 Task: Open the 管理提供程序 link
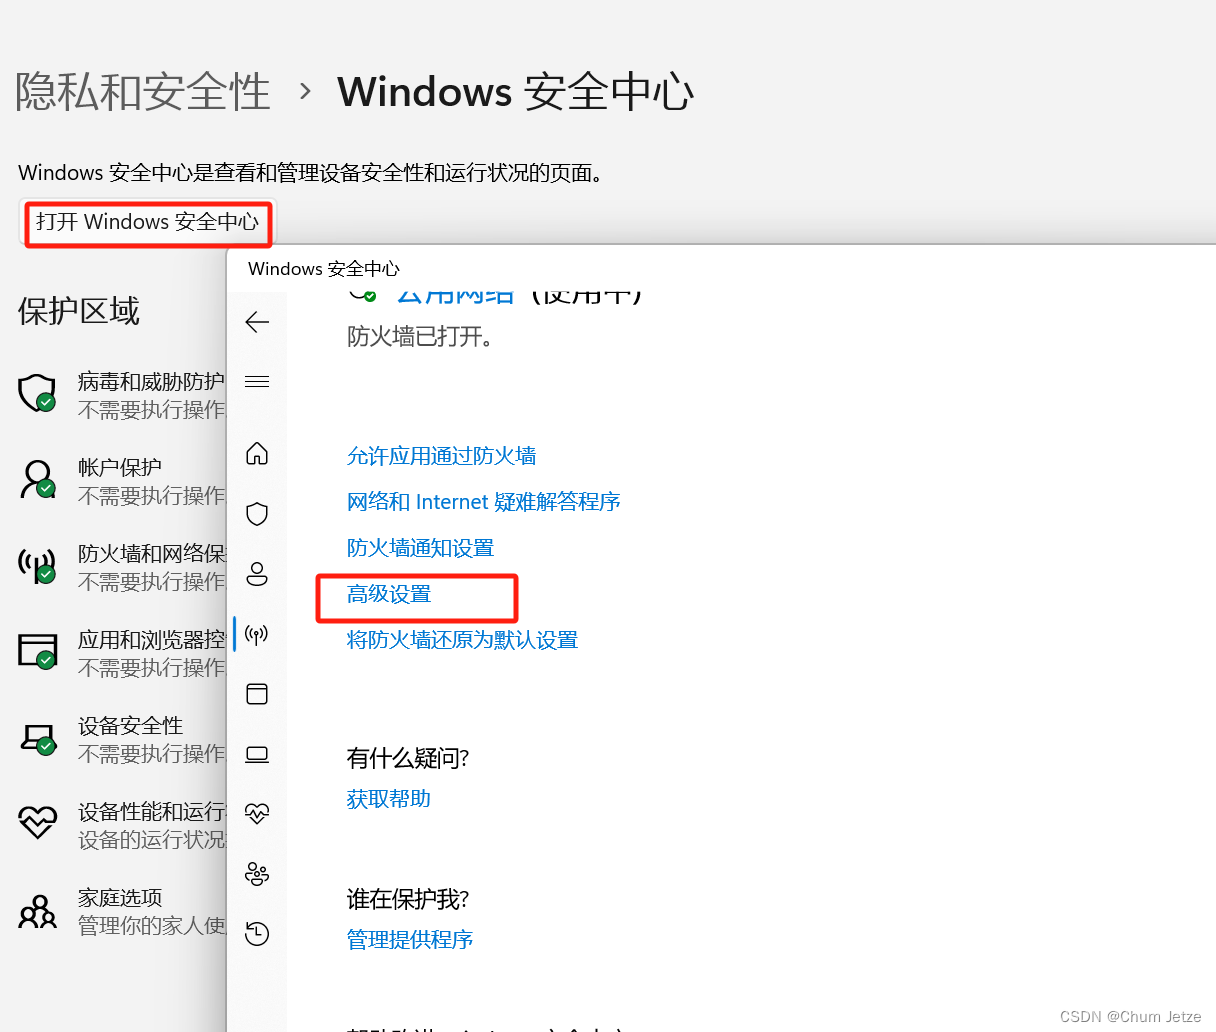click(x=409, y=940)
